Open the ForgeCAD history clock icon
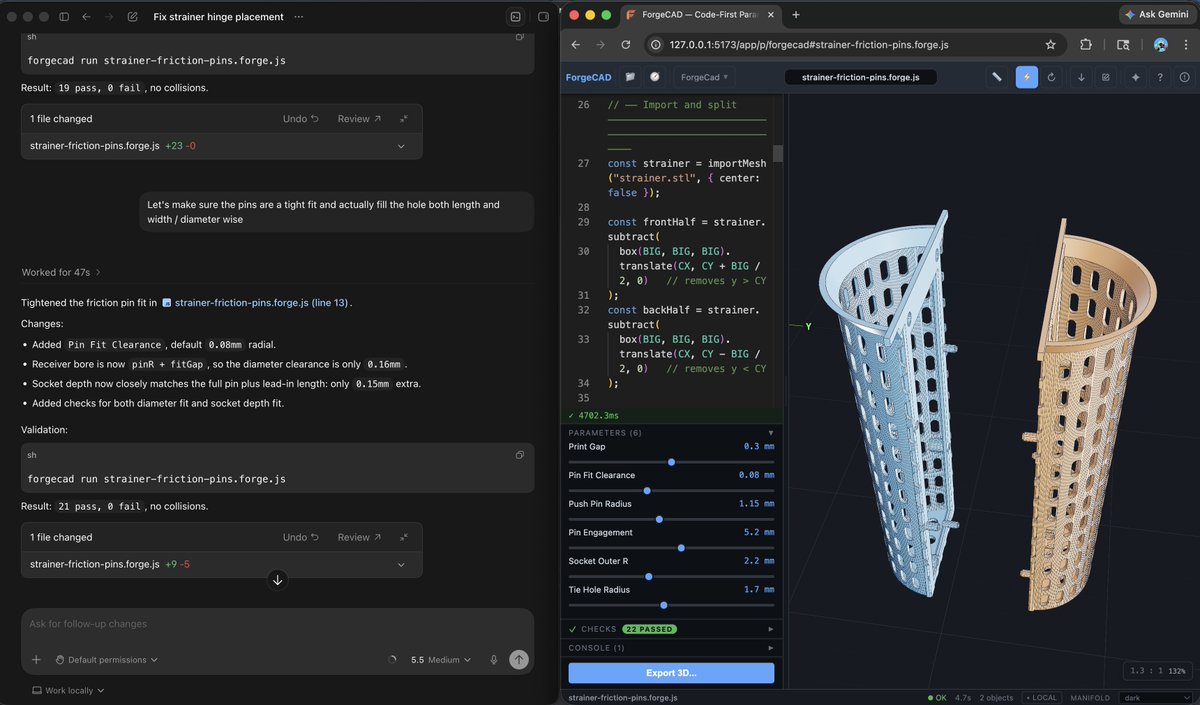The image size is (1200, 705). (655, 77)
